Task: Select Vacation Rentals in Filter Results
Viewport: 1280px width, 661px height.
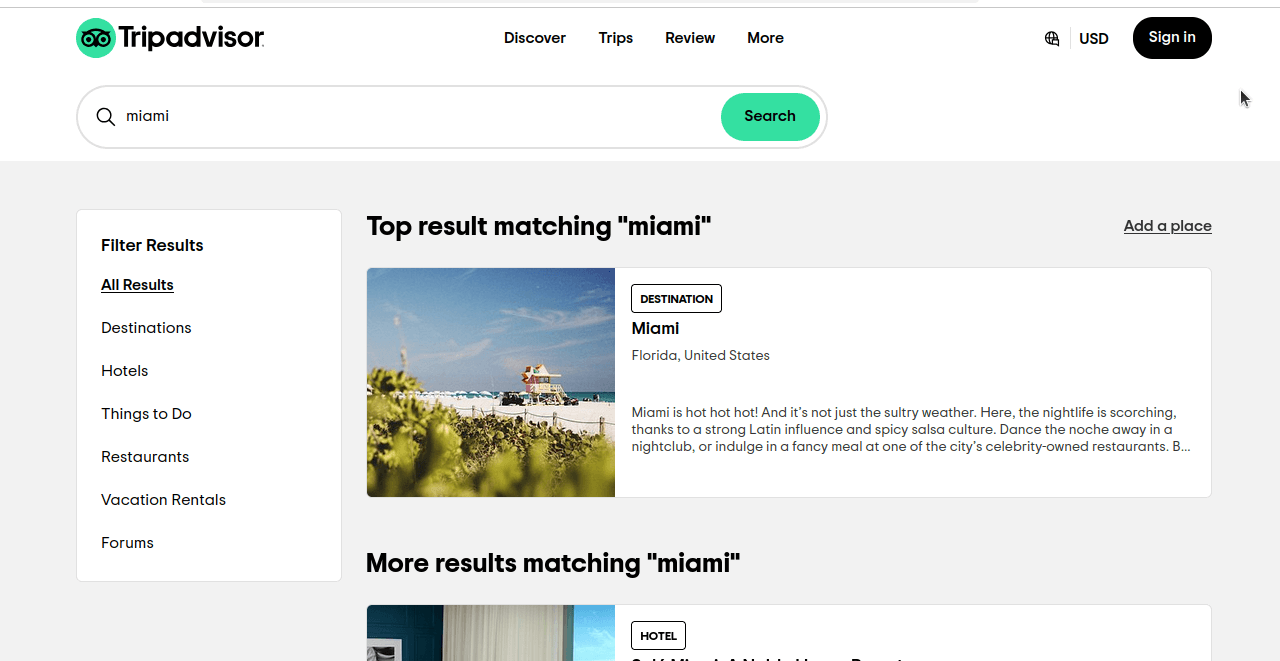Action: 163,499
